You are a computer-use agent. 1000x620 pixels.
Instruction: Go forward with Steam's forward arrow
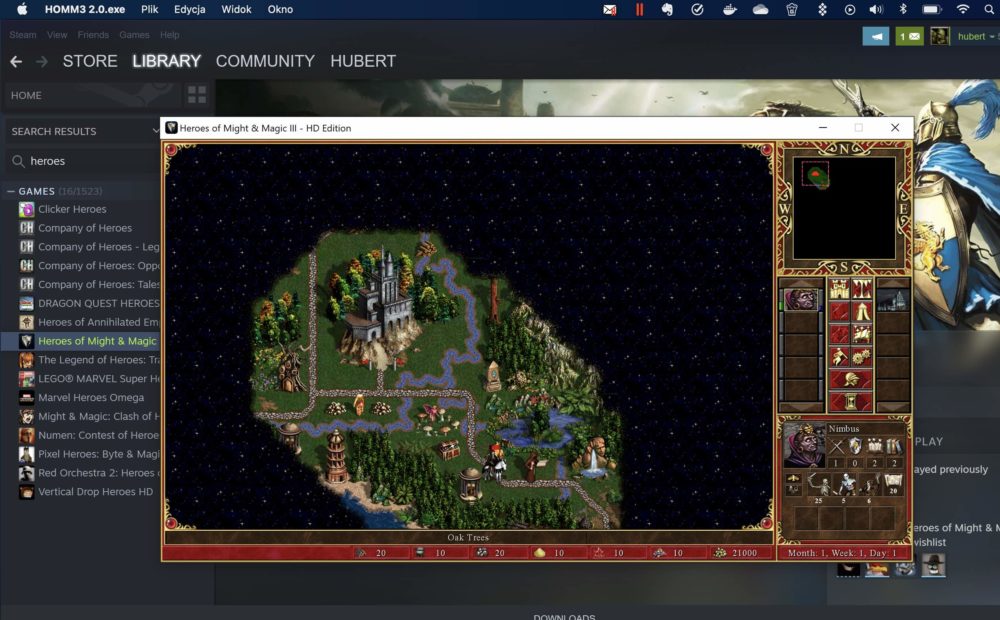coord(42,61)
